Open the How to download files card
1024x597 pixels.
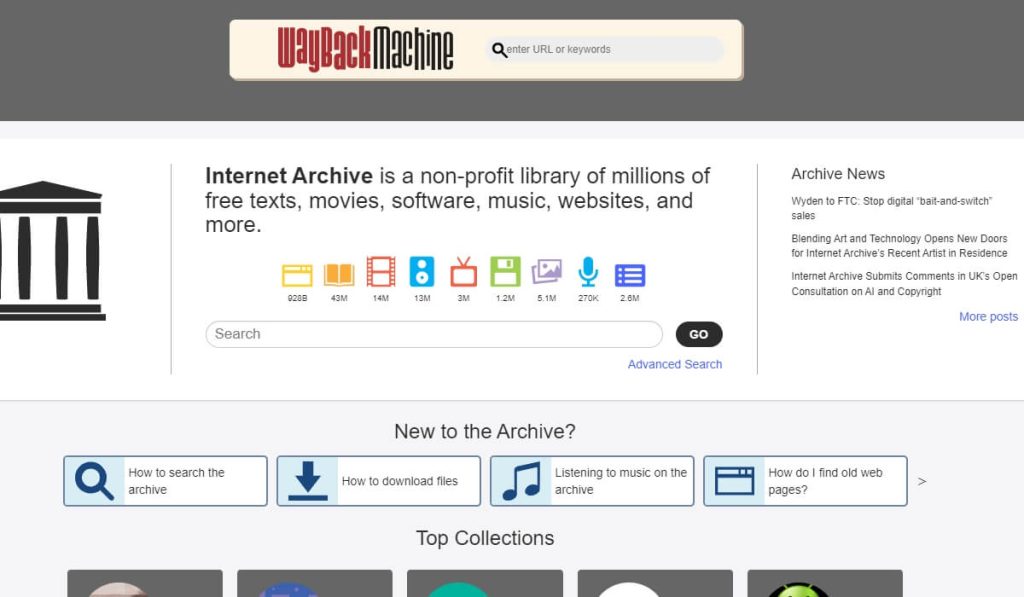379,481
